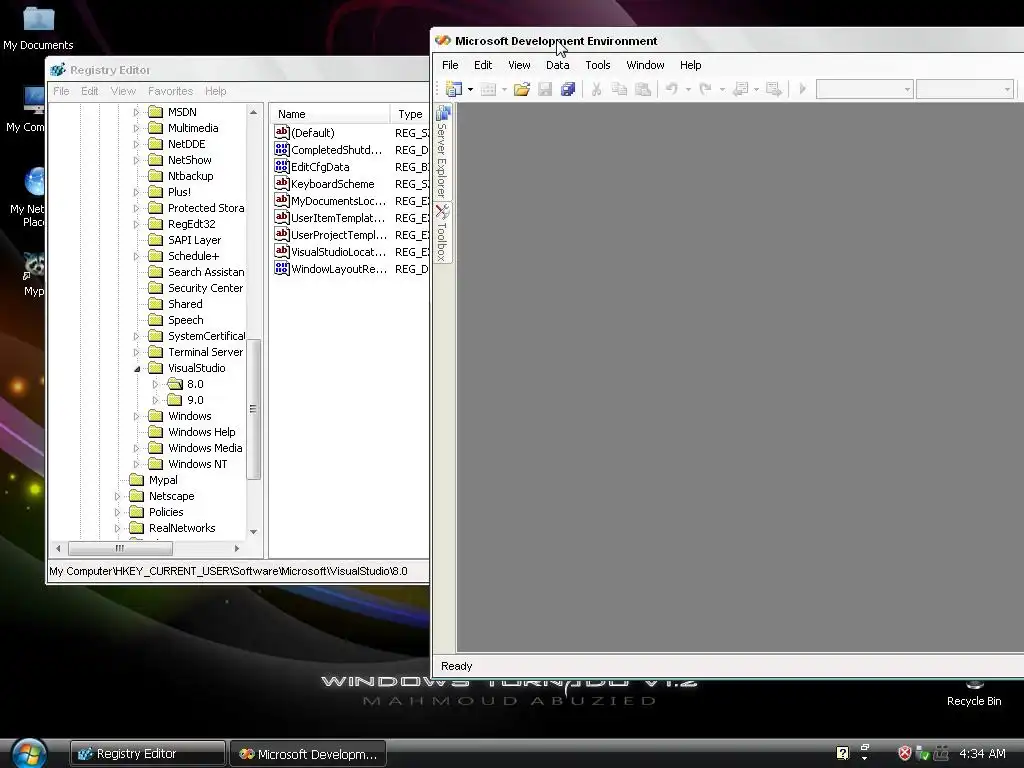Open the Tools menu
Image resolution: width=1024 pixels, height=768 pixels.
(x=598, y=65)
